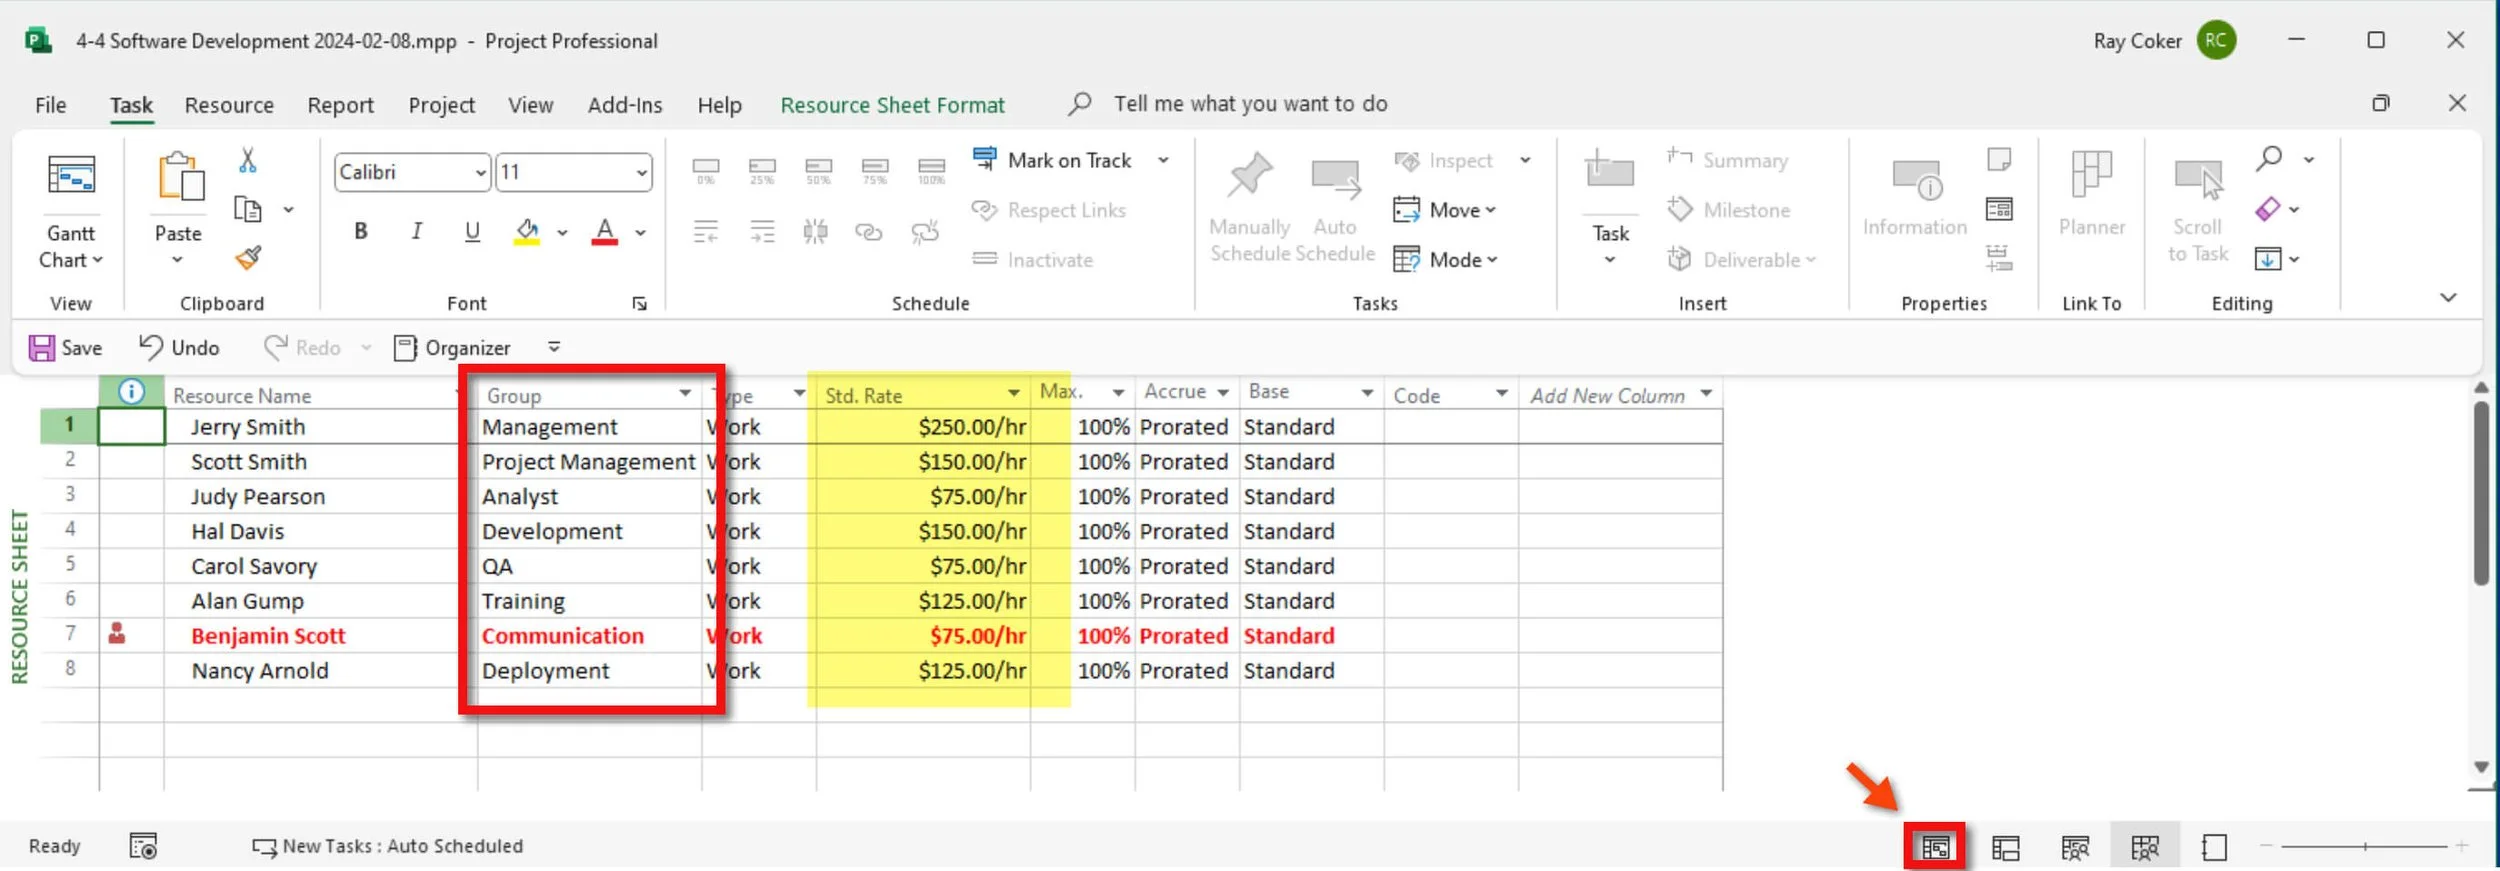Open the Std. Rate column filter dropdown
2500x871 pixels.
tap(1014, 393)
